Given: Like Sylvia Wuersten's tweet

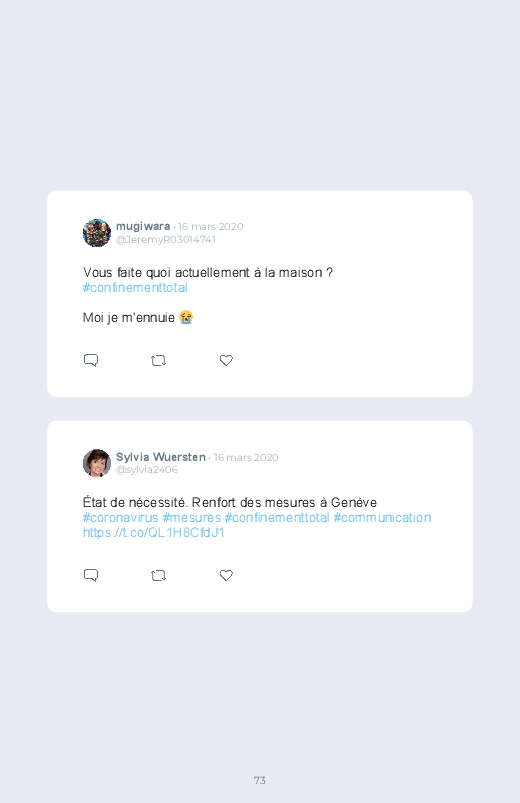Looking at the screenshot, I should click(x=226, y=575).
